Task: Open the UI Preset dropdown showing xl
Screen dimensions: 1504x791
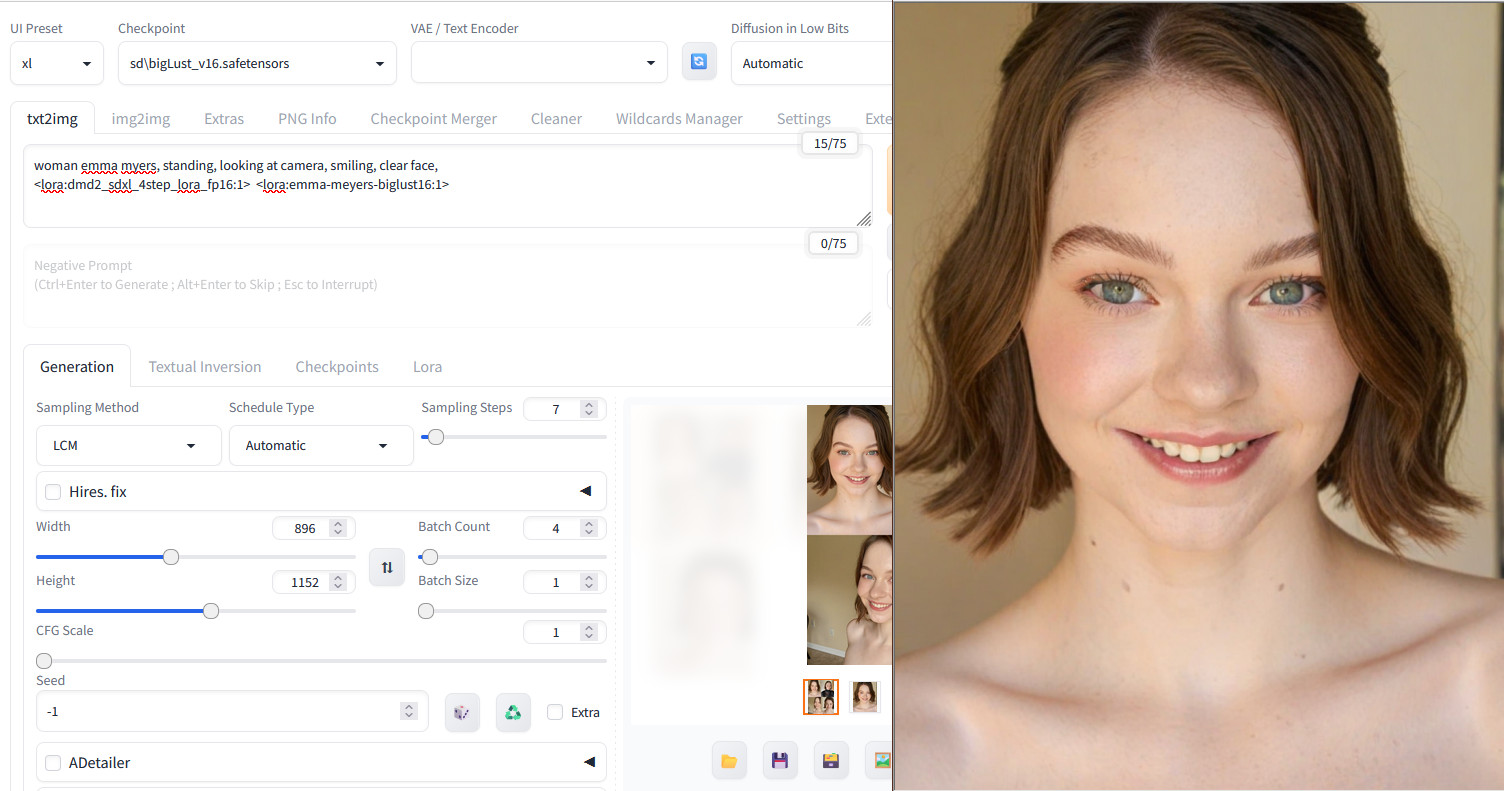Action: [57, 63]
